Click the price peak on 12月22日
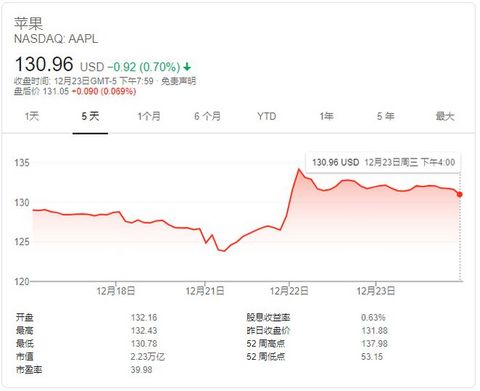The image size is (480, 391). click(x=299, y=169)
